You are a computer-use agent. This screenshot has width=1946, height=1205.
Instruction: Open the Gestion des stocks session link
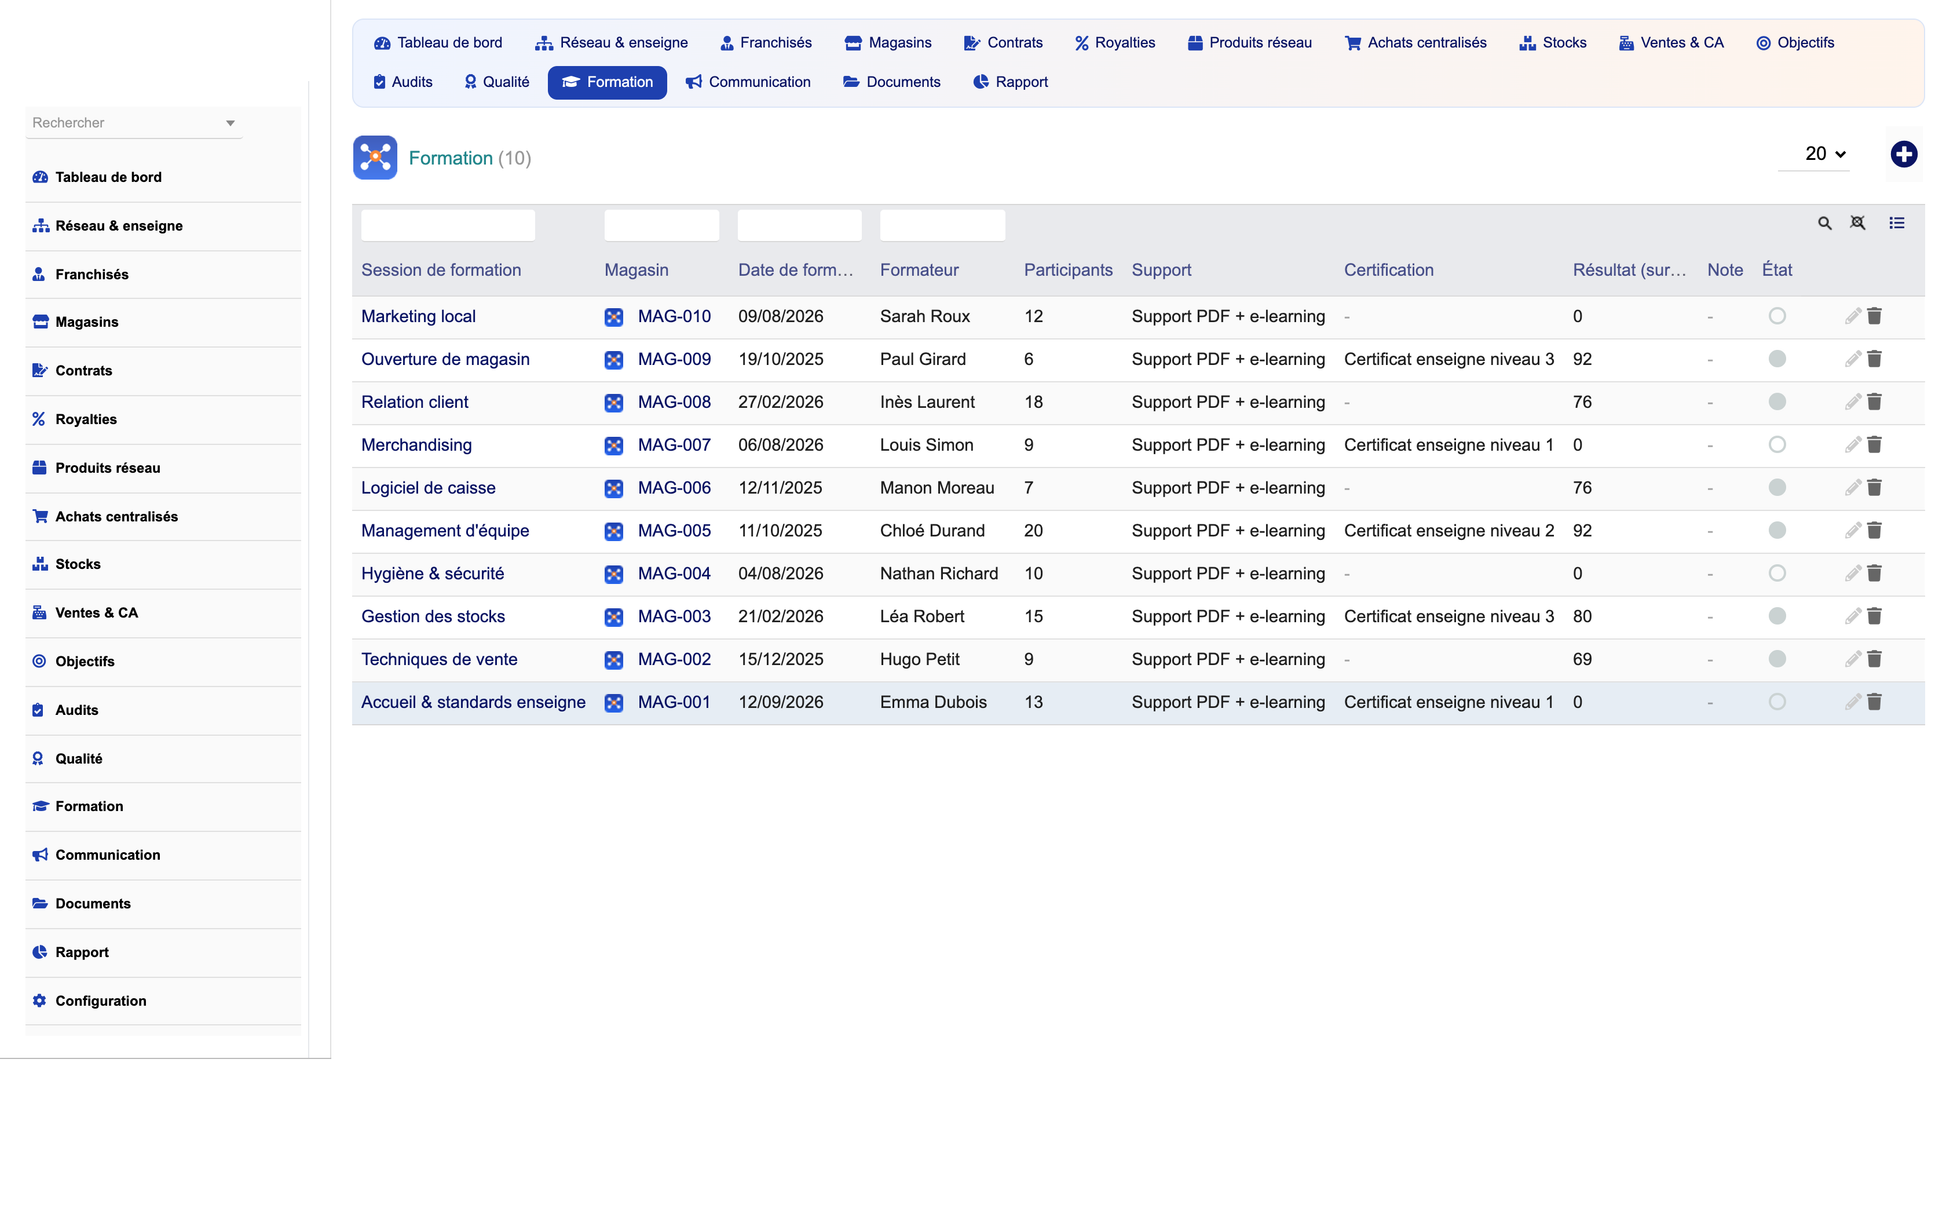pyautogui.click(x=433, y=617)
